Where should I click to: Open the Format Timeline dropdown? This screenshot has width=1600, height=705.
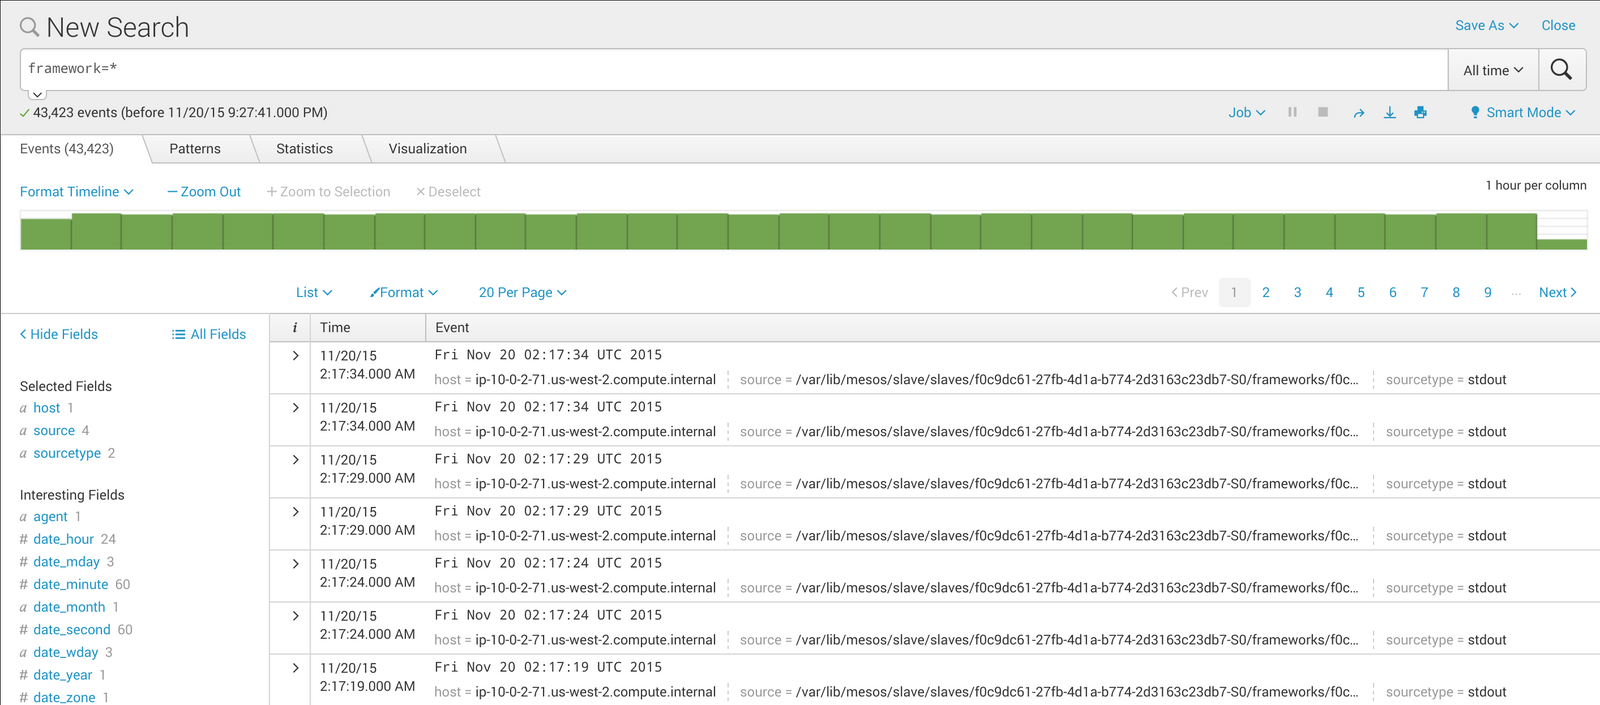coord(77,192)
